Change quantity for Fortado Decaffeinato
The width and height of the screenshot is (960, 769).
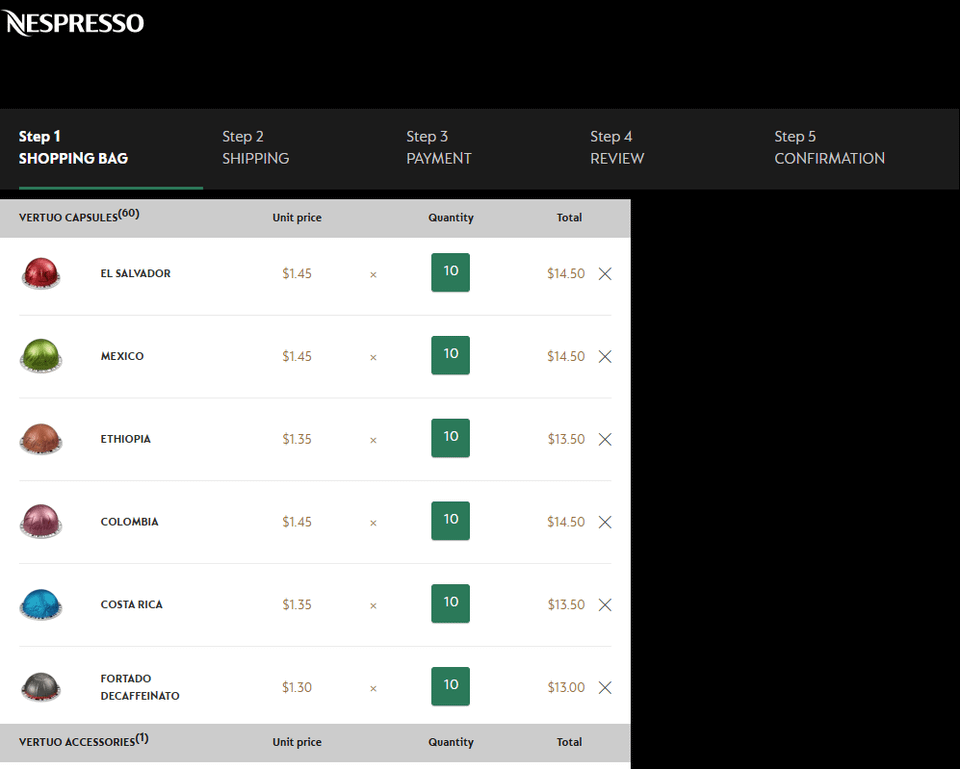(451, 686)
